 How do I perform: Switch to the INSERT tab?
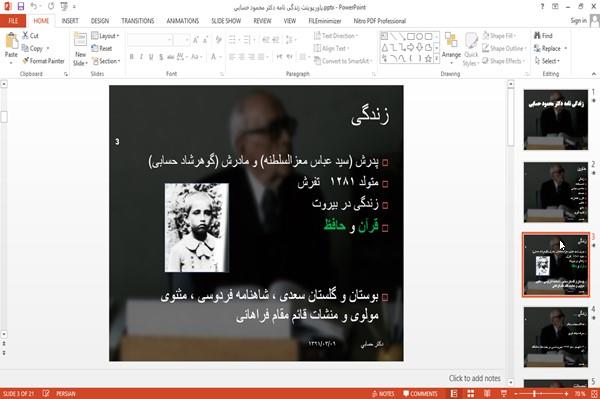pos(70,21)
